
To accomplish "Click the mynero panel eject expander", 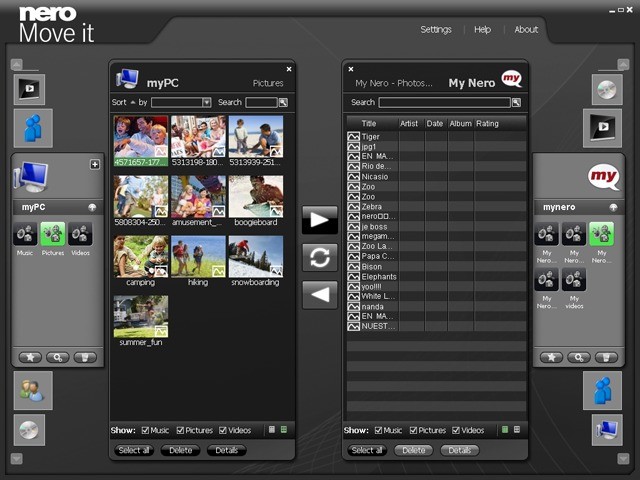I will pyautogui.click(x=611, y=207).
